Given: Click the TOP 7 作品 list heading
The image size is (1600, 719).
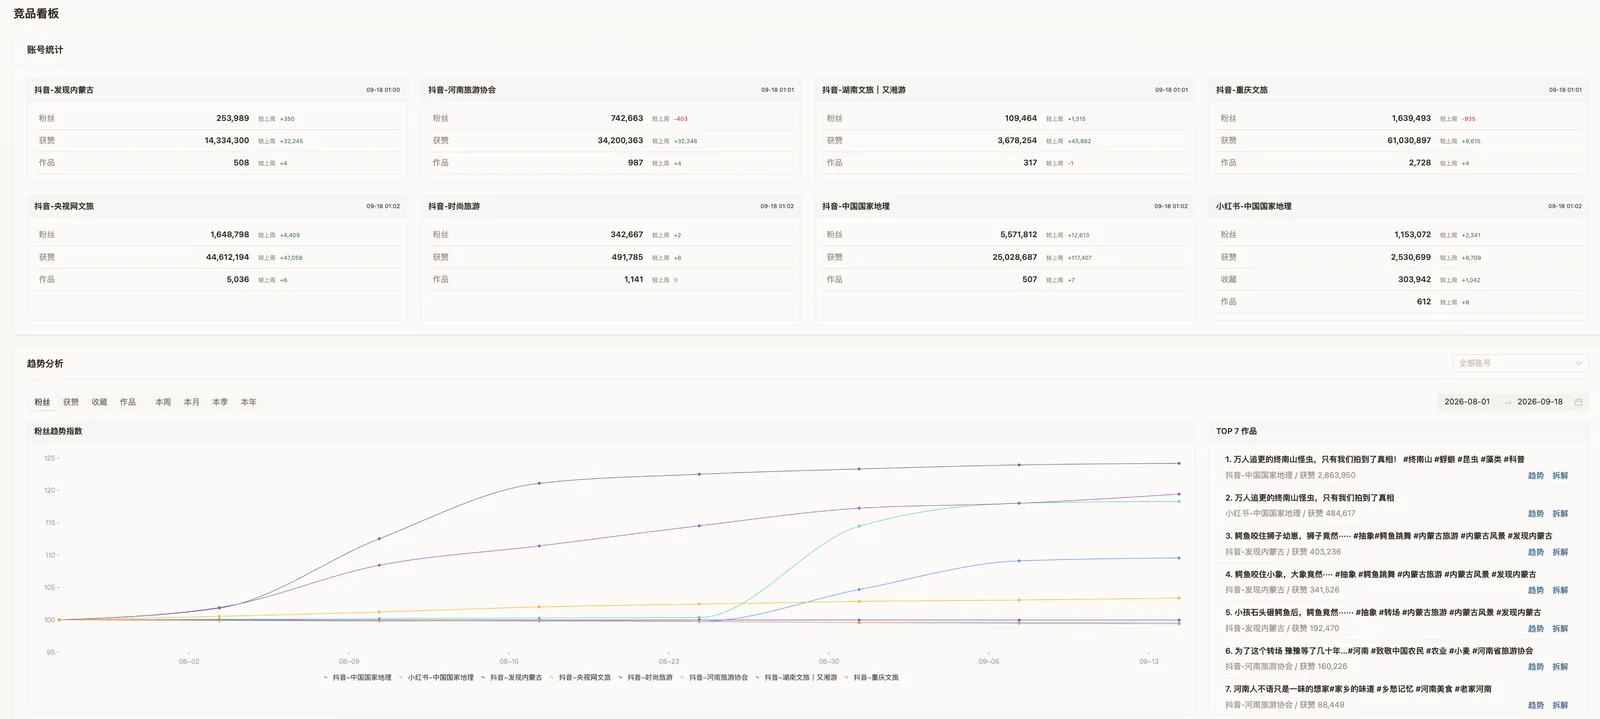Looking at the screenshot, I should point(1236,431).
